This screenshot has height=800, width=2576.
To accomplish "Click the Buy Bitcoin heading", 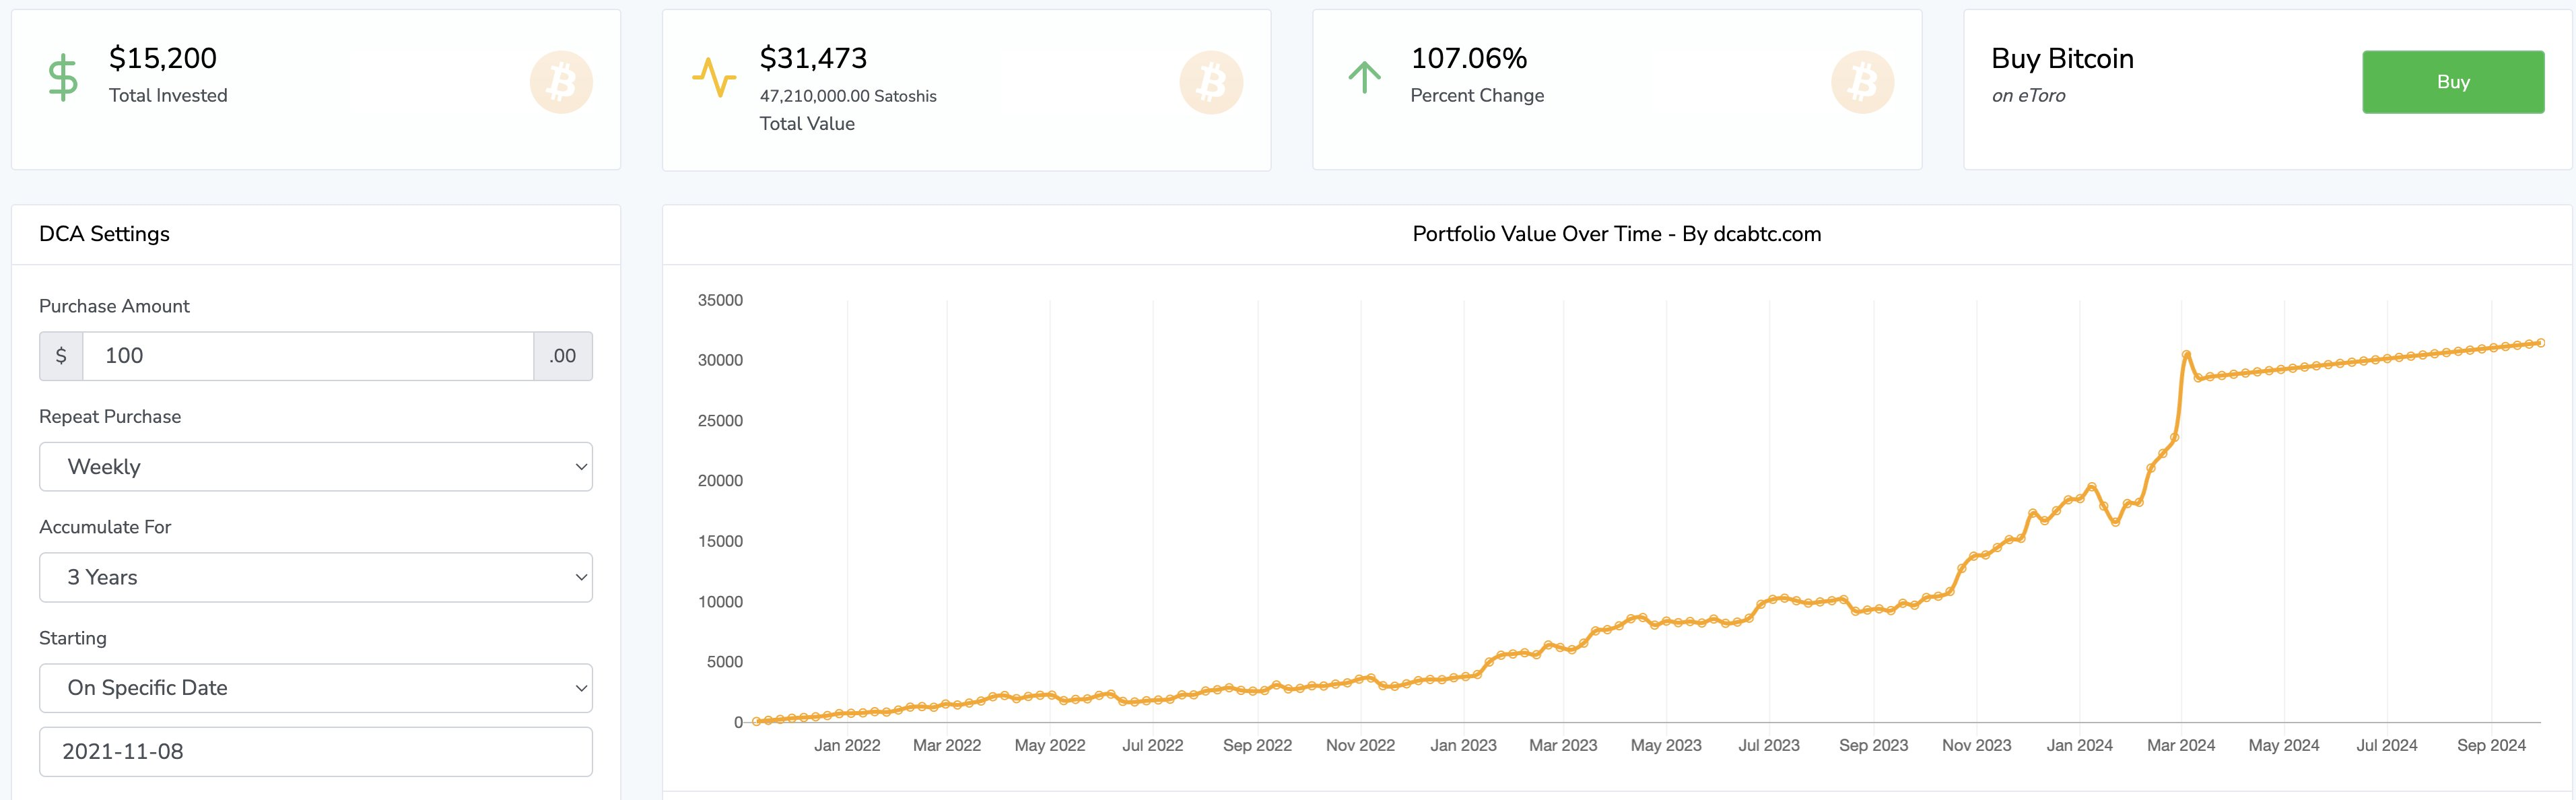I will point(2062,59).
